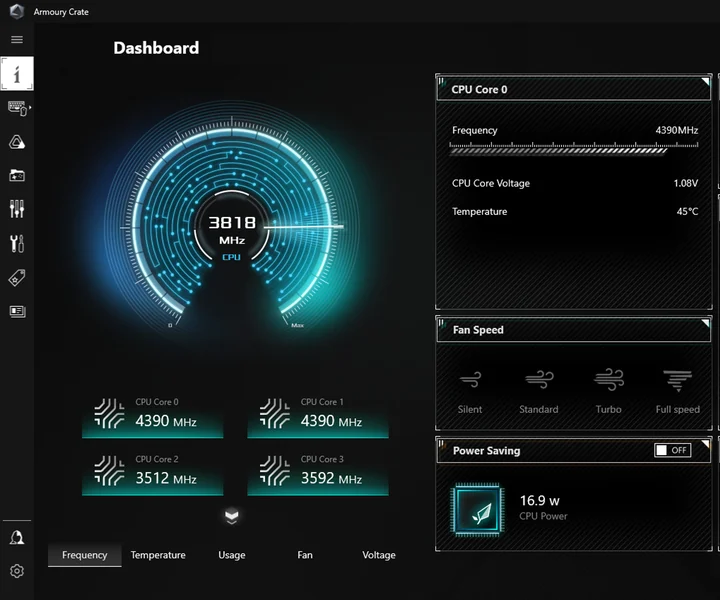The image size is (720, 600).
Task: Open the Settings gear icon
Action: pyautogui.click(x=17, y=571)
